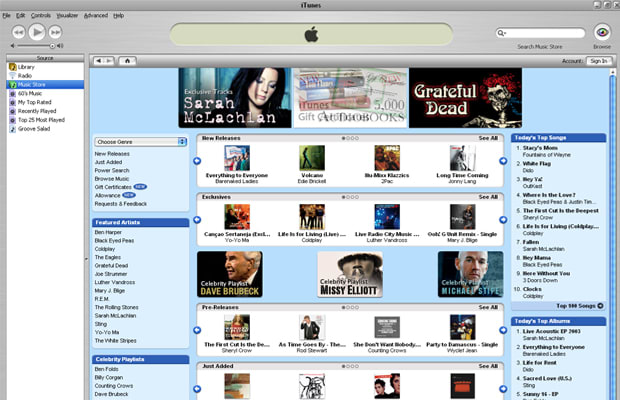Click the Allowance link
The height and width of the screenshot is (400, 620).
click(x=107, y=195)
